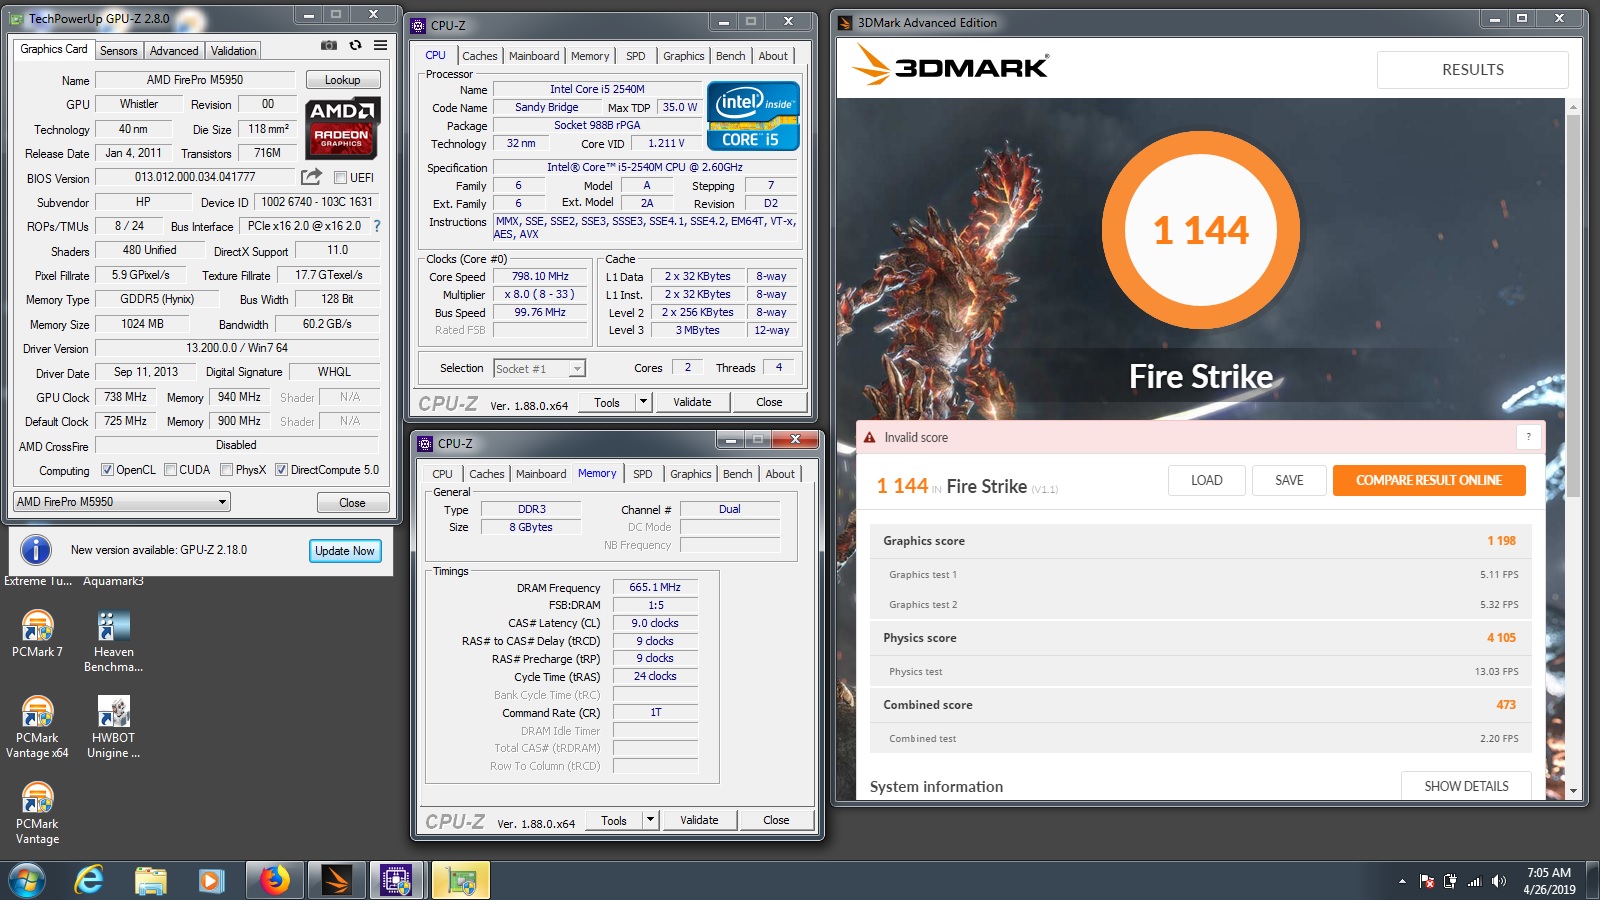Click the bus interface question mark icon

(377, 226)
